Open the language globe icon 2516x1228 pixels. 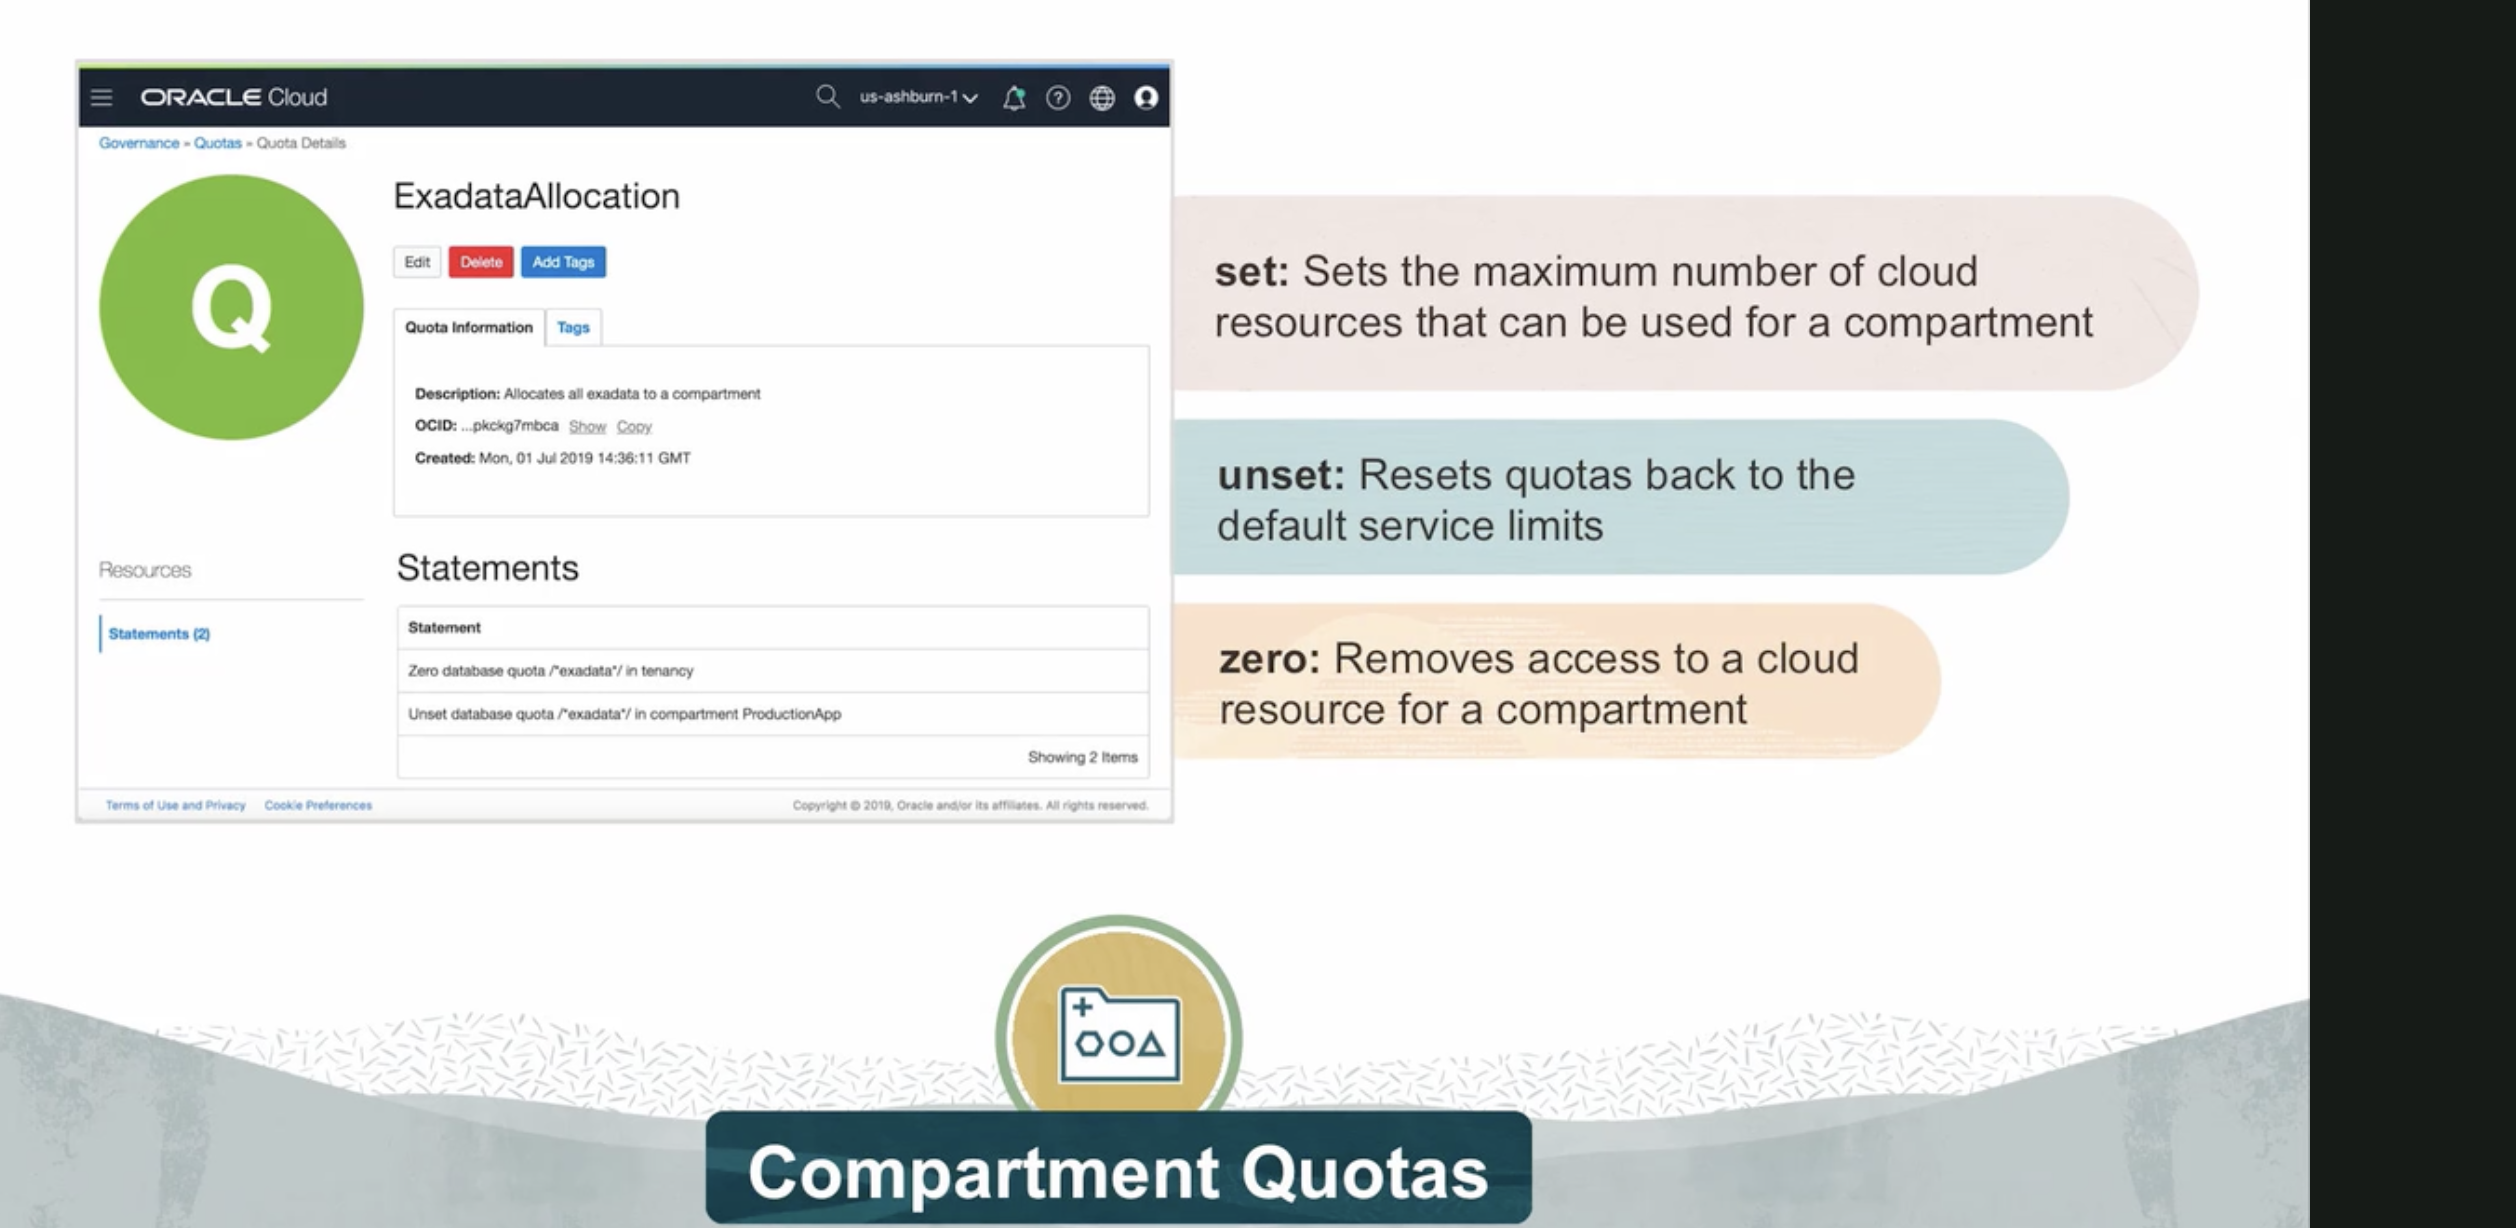coord(1102,97)
